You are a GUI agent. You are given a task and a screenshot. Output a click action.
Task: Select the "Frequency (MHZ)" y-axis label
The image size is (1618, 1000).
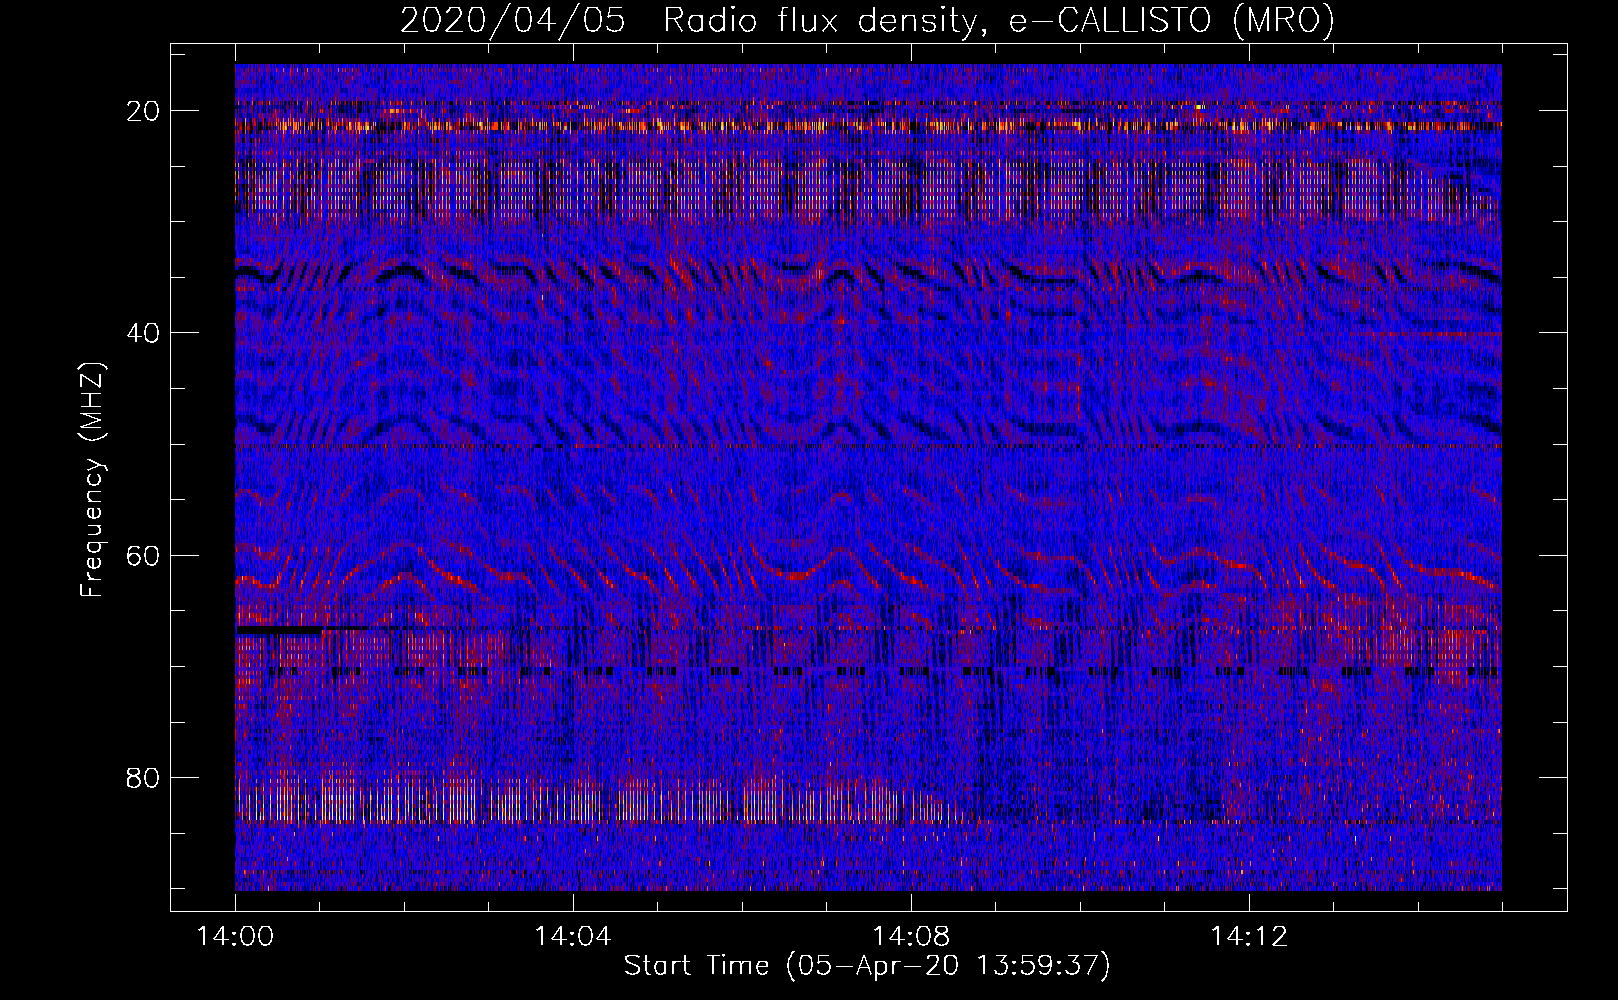click(x=92, y=480)
